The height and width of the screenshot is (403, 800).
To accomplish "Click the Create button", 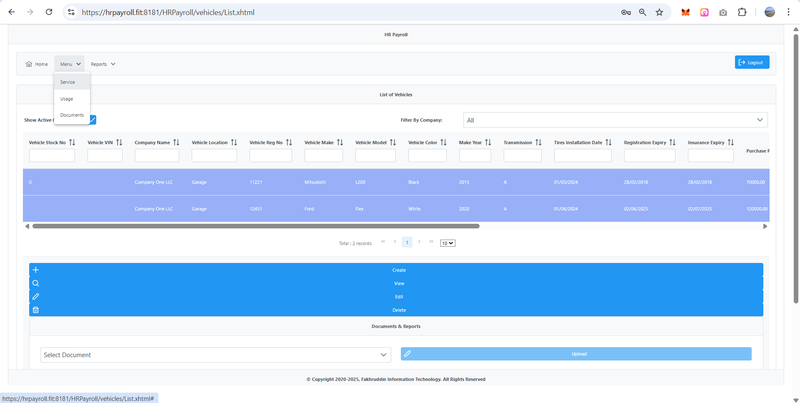I will pos(396,270).
